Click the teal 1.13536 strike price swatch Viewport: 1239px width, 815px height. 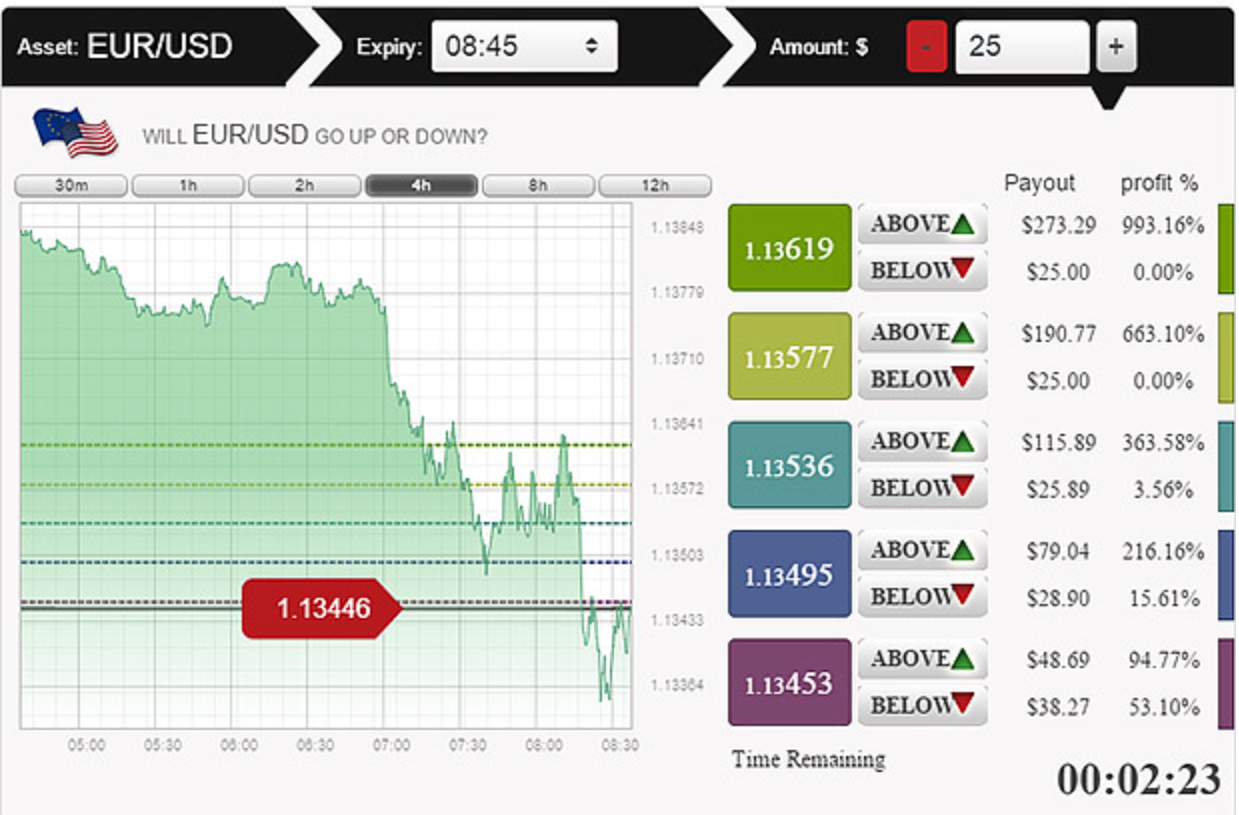click(x=789, y=463)
